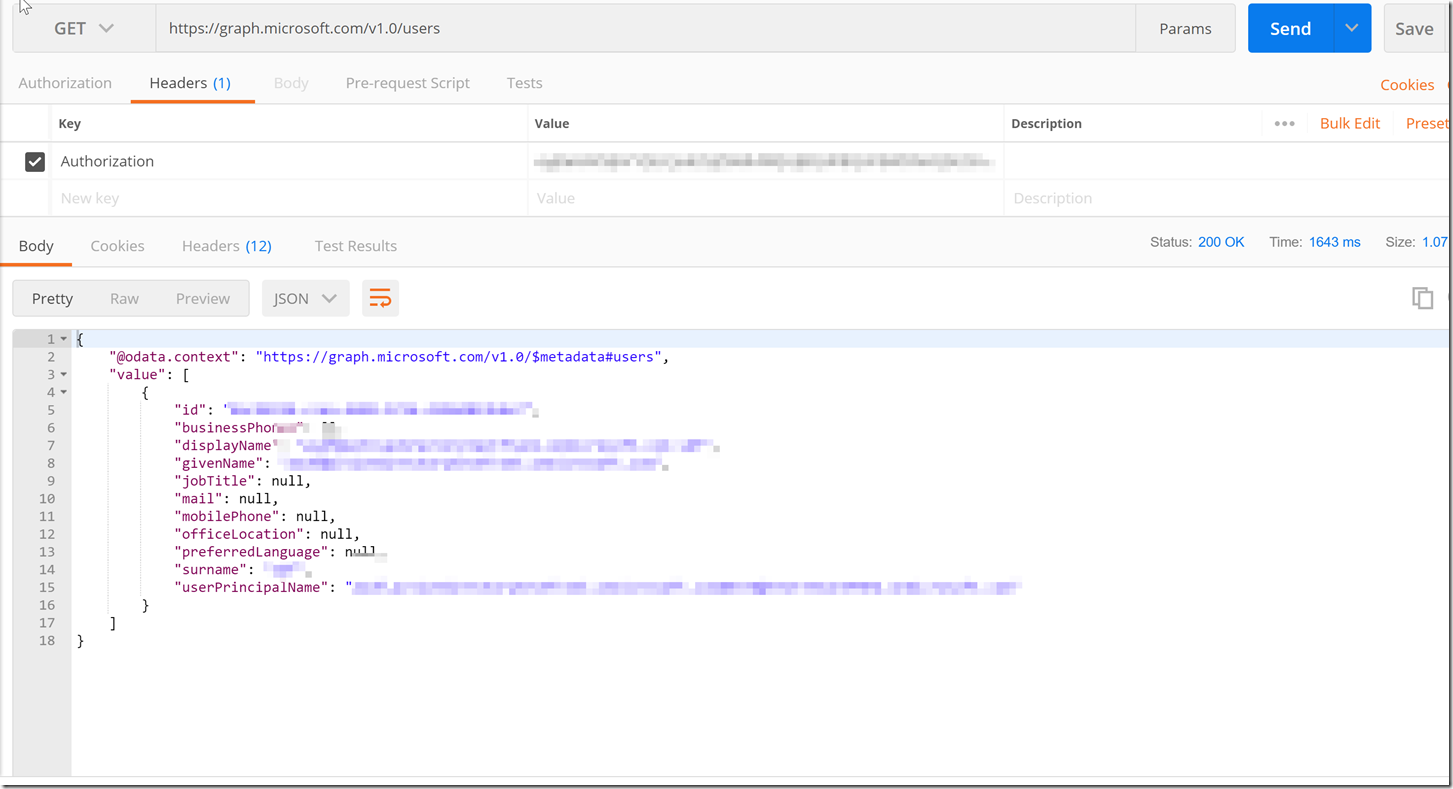Click the Authorization key cell

(x=289, y=161)
